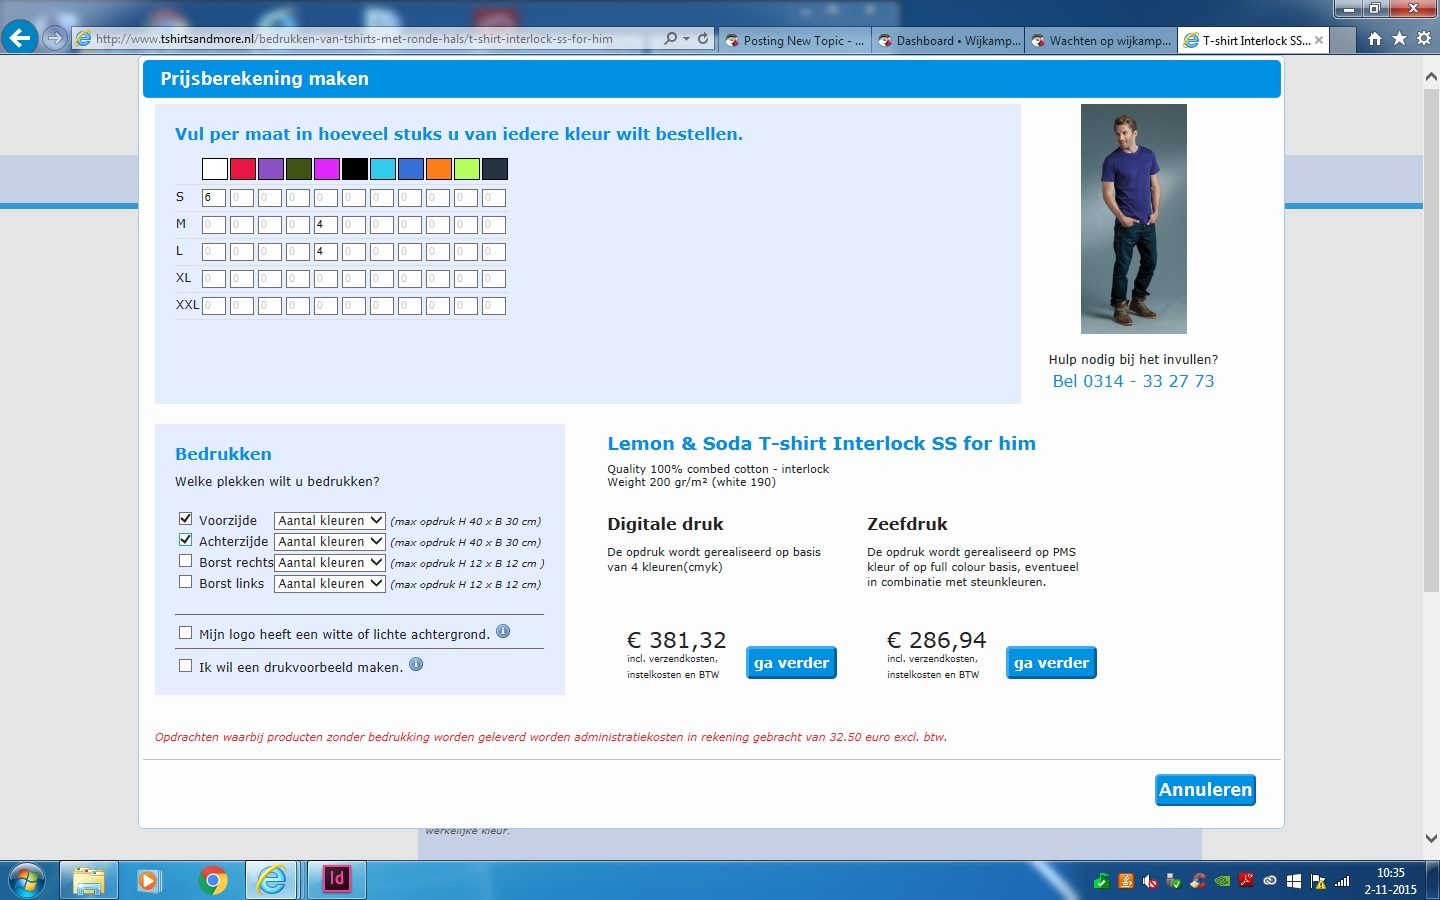
Task: Open Windows Explorer from the taskbar
Action: pyautogui.click(x=89, y=880)
